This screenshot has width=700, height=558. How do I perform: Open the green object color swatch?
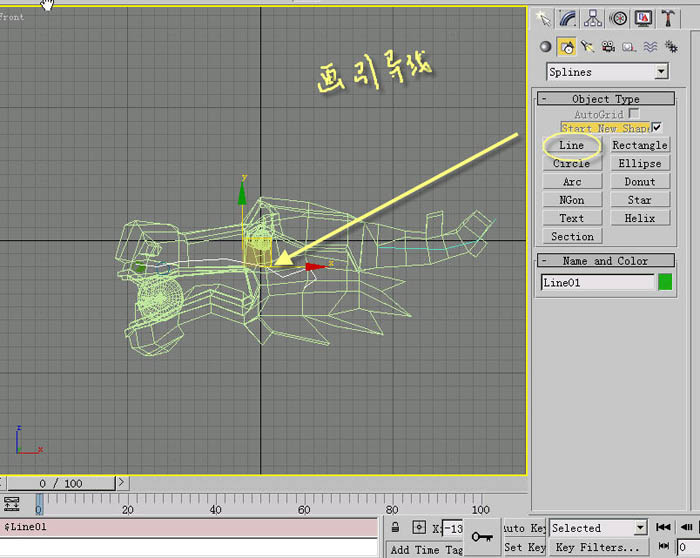click(665, 282)
